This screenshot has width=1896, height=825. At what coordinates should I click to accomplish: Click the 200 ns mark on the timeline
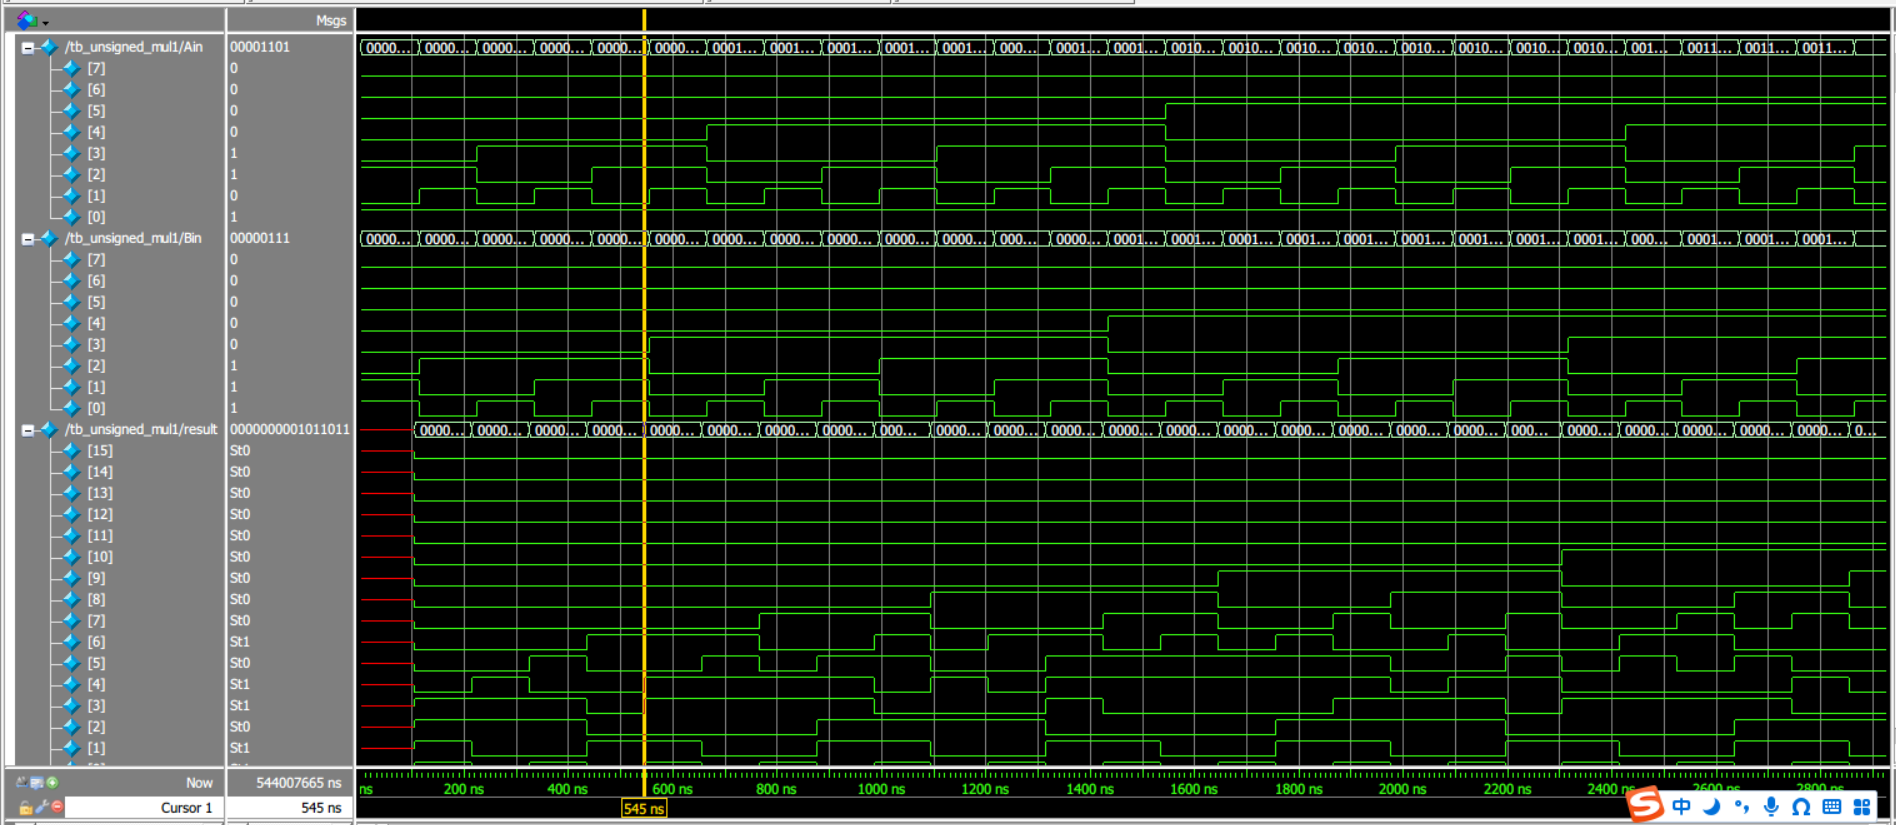pos(463,789)
